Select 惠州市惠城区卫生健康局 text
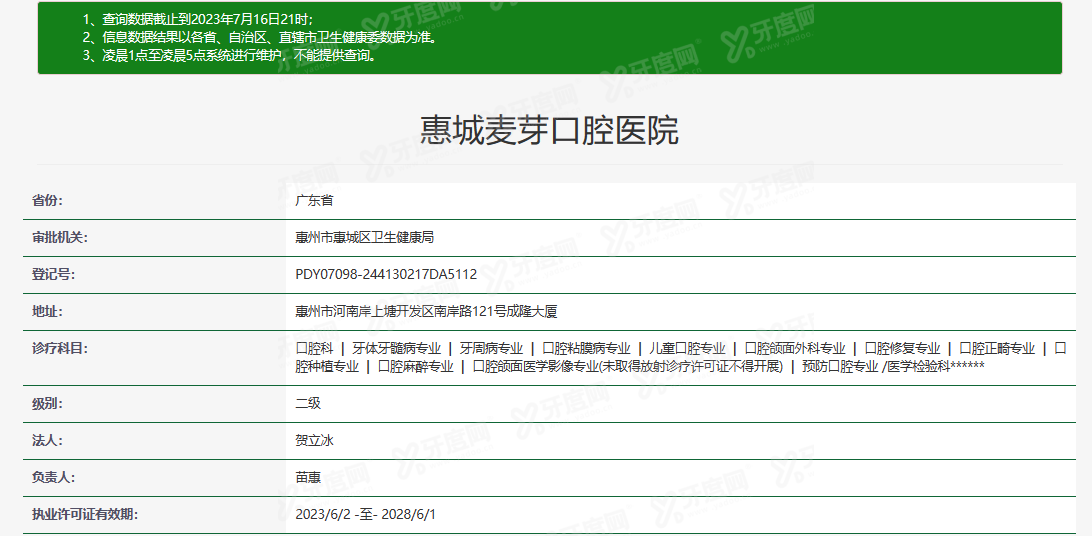1092x536 pixels. 365,237
